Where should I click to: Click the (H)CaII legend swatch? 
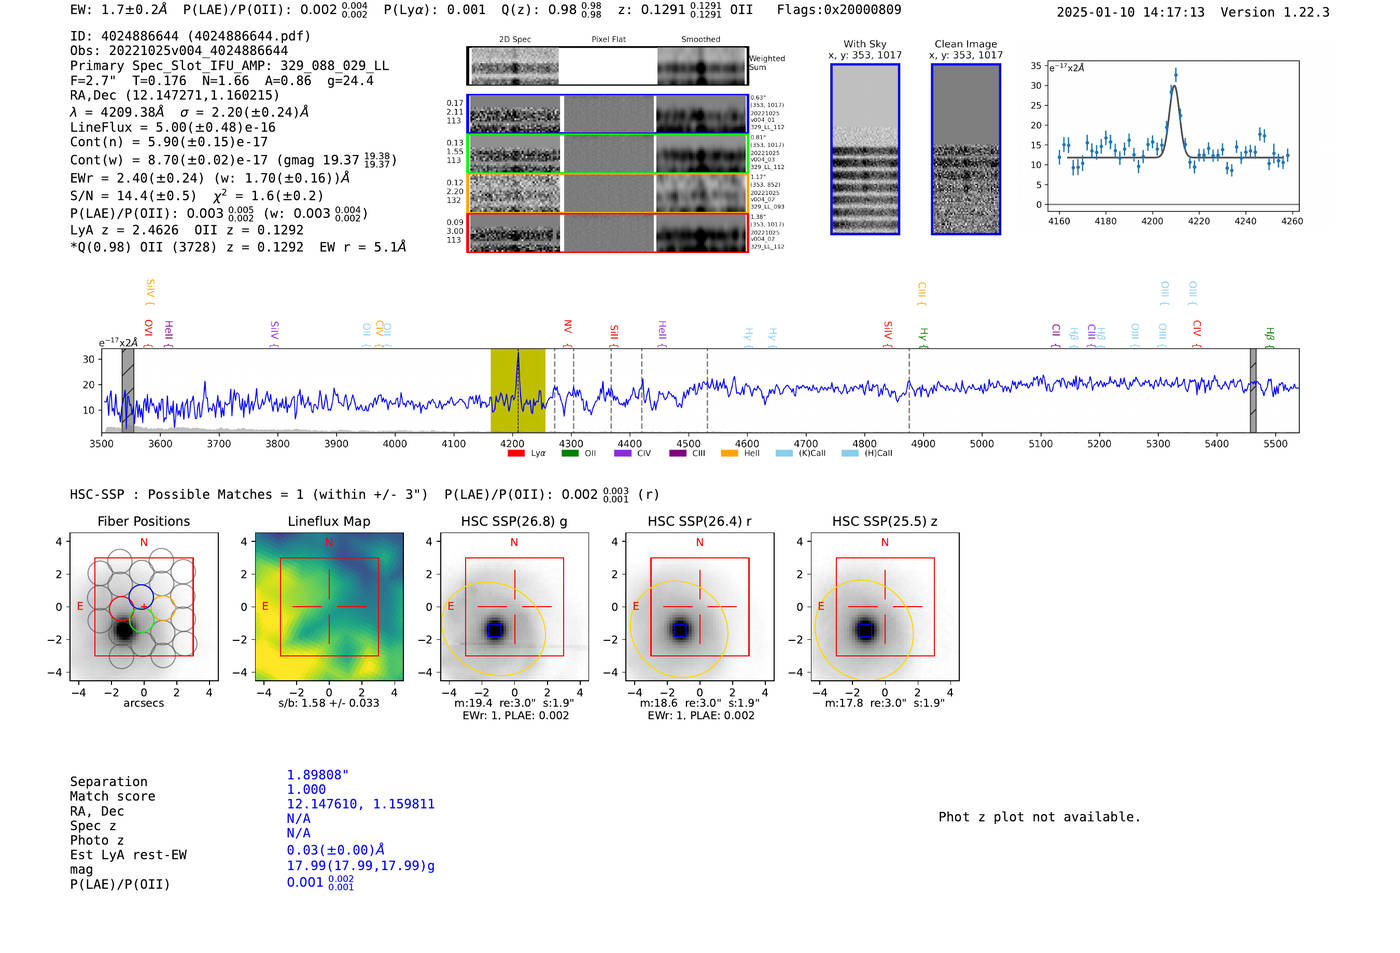pos(849,453)
